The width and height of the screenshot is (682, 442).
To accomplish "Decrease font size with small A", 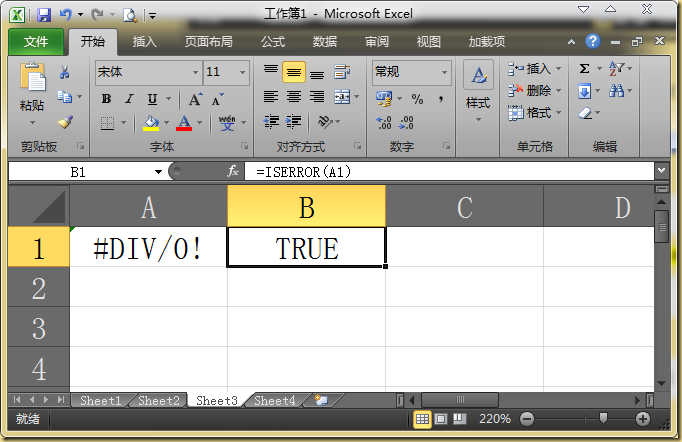I will pos(217,100).
